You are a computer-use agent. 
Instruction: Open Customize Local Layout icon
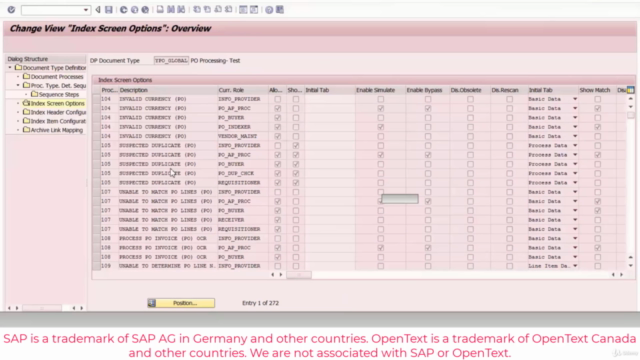(x=280, y=9)
